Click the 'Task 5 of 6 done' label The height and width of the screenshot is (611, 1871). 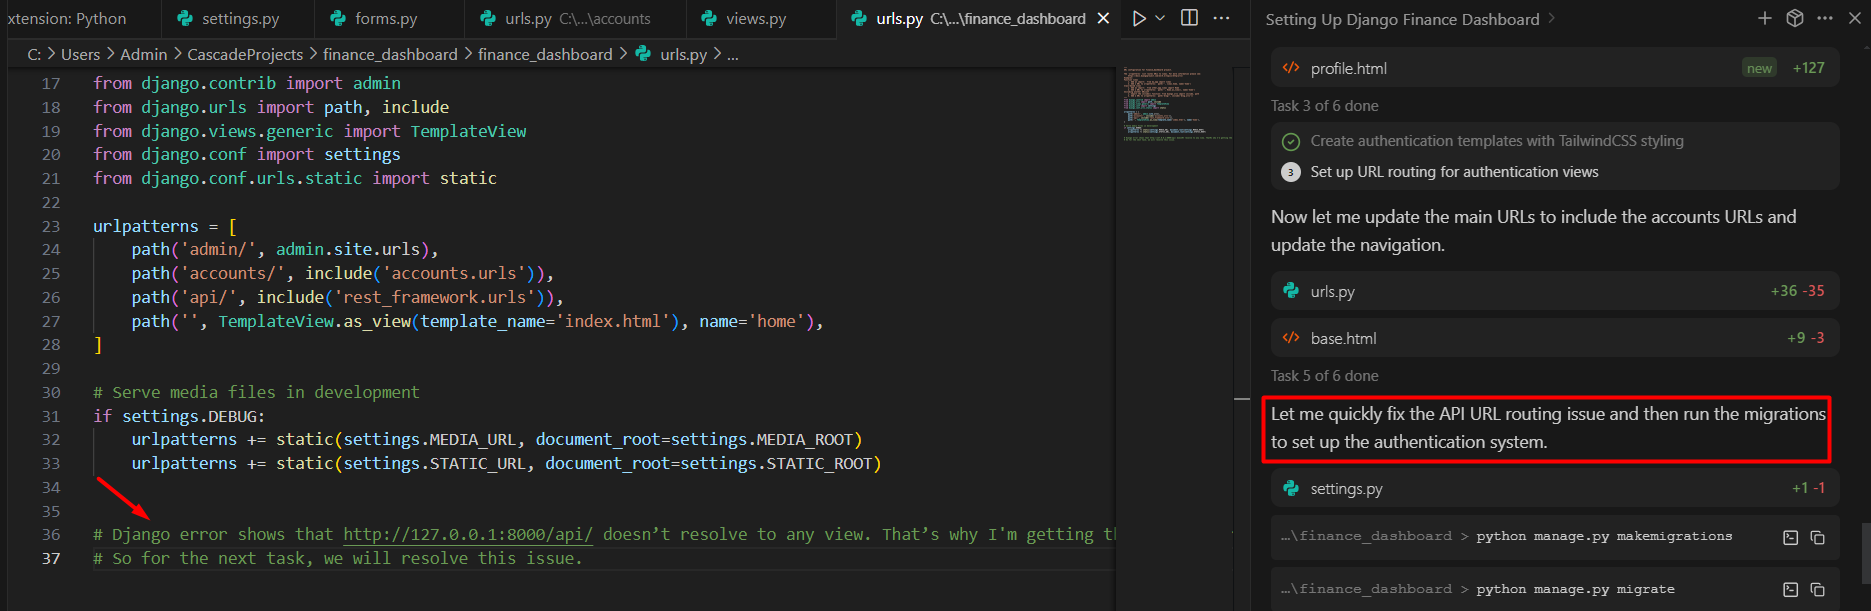(x=1324, y=376)
